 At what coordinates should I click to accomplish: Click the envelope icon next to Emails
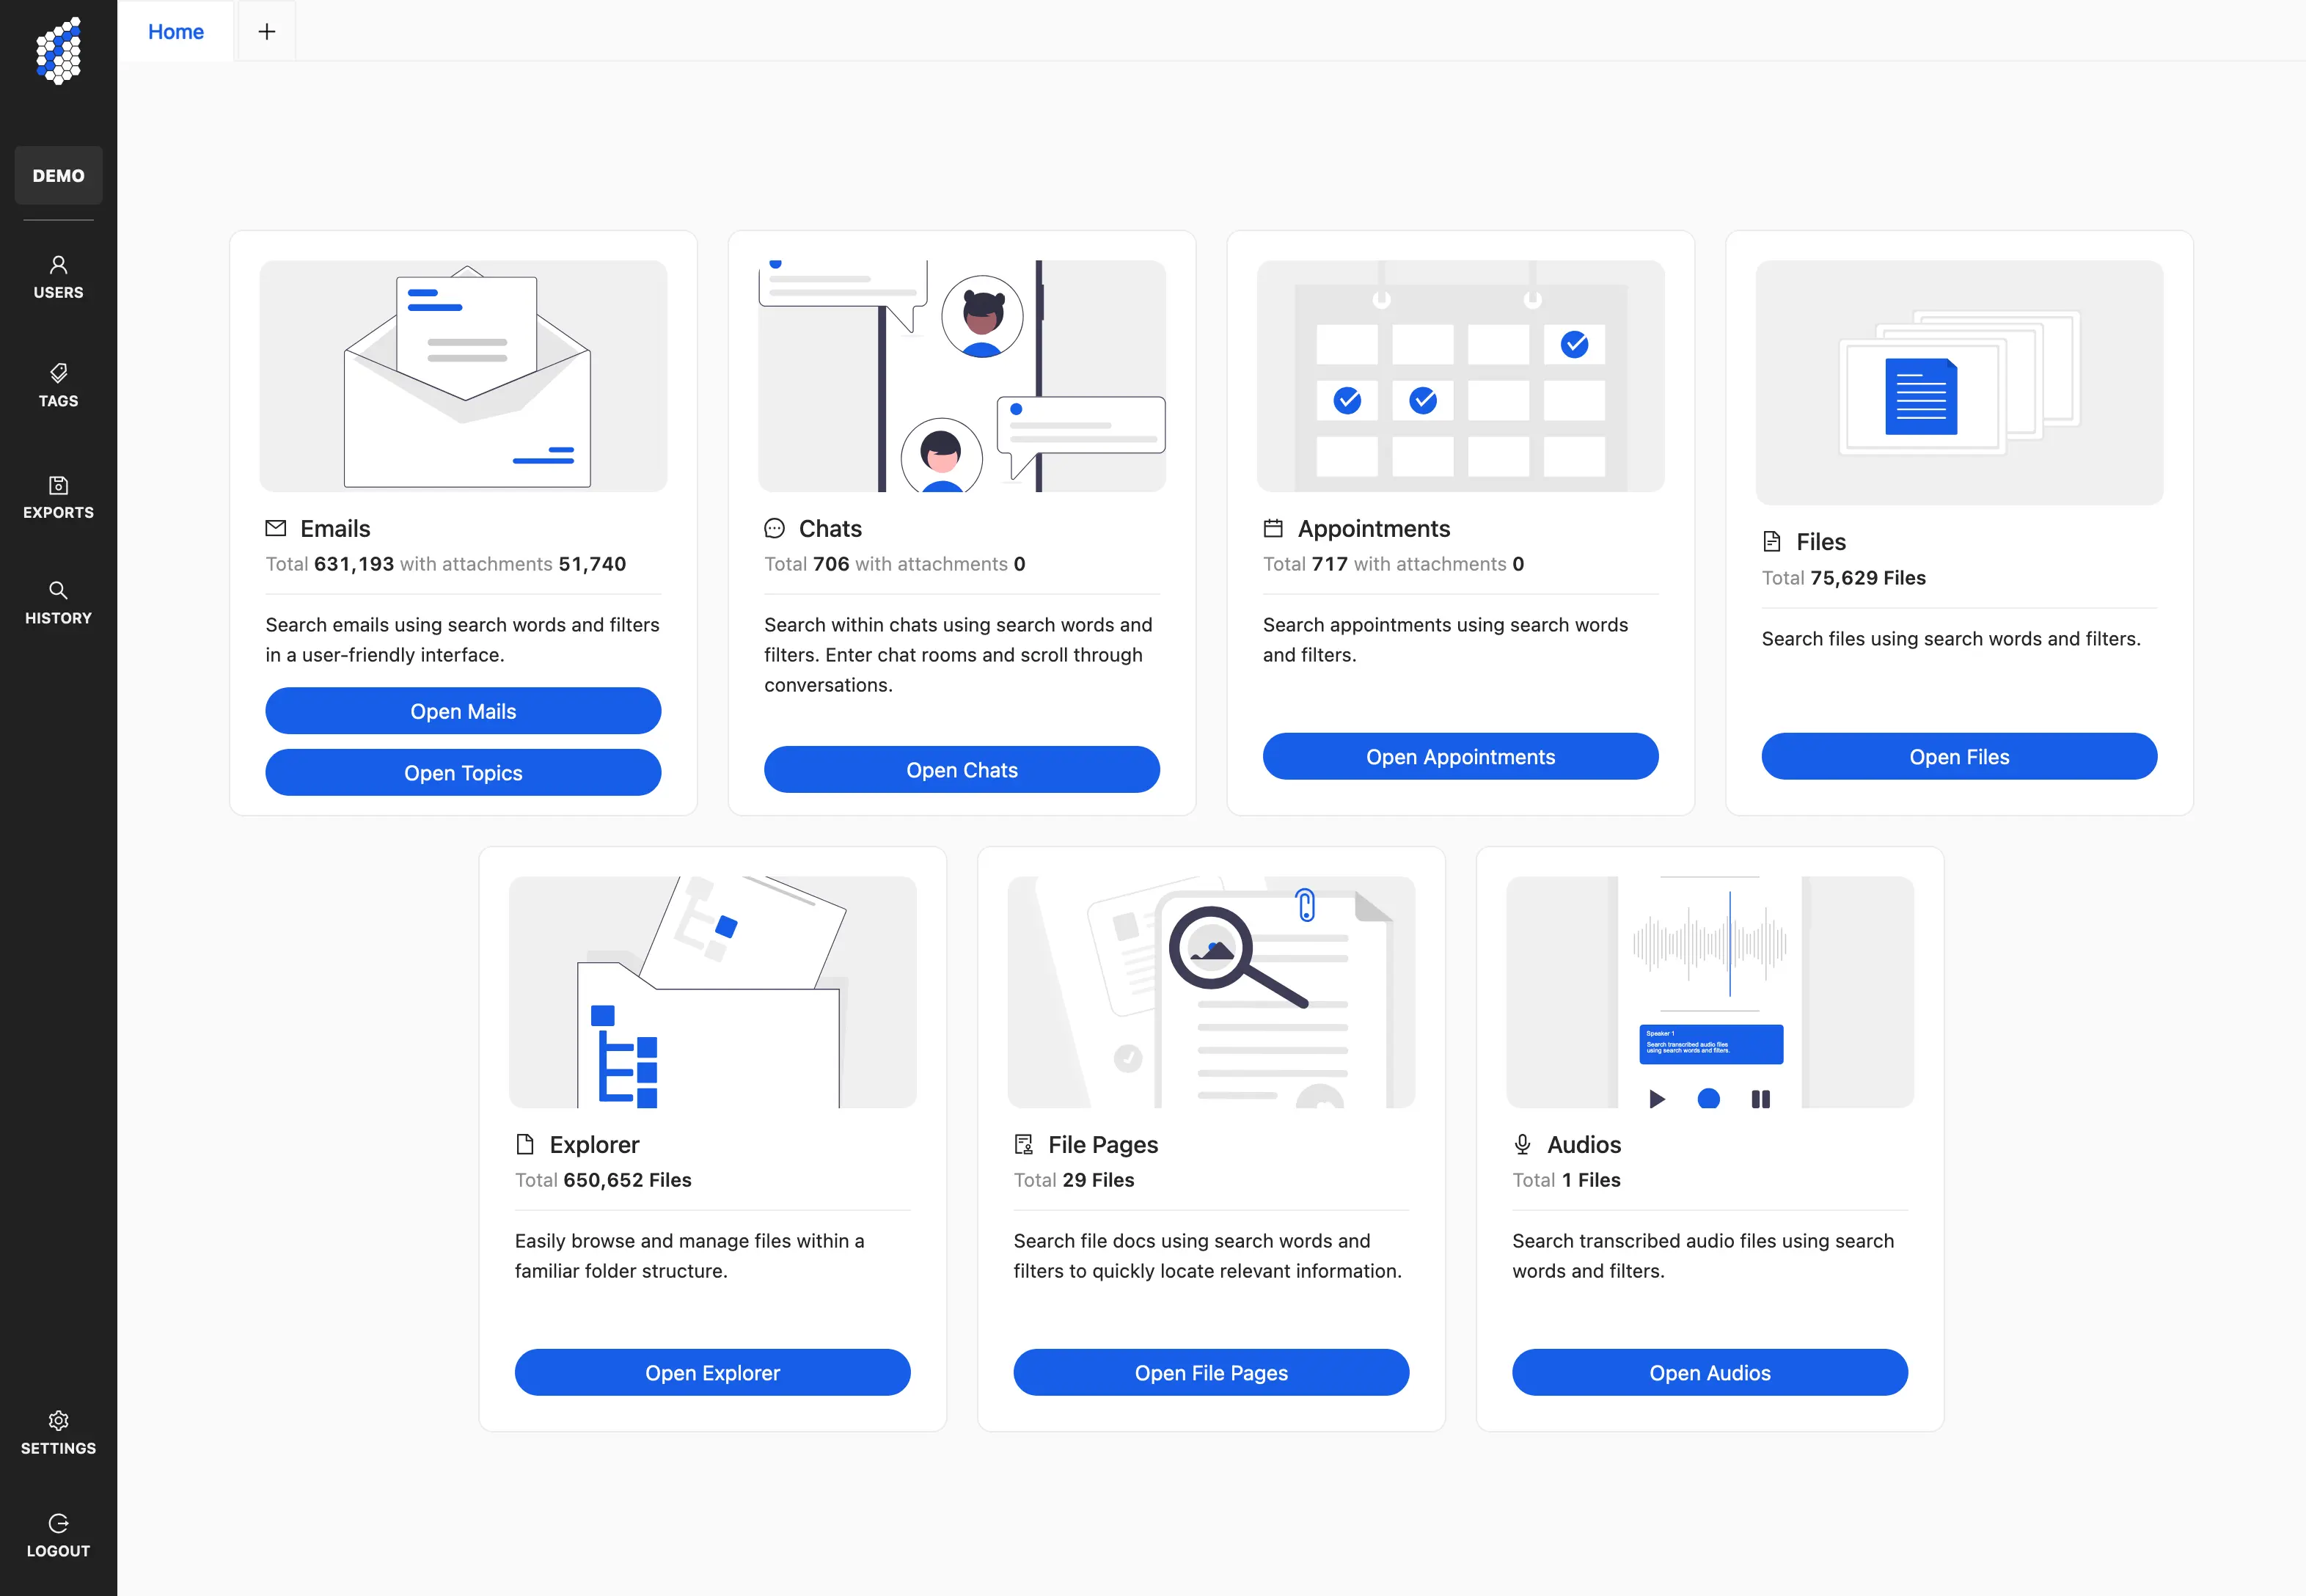tap(275, 528)
